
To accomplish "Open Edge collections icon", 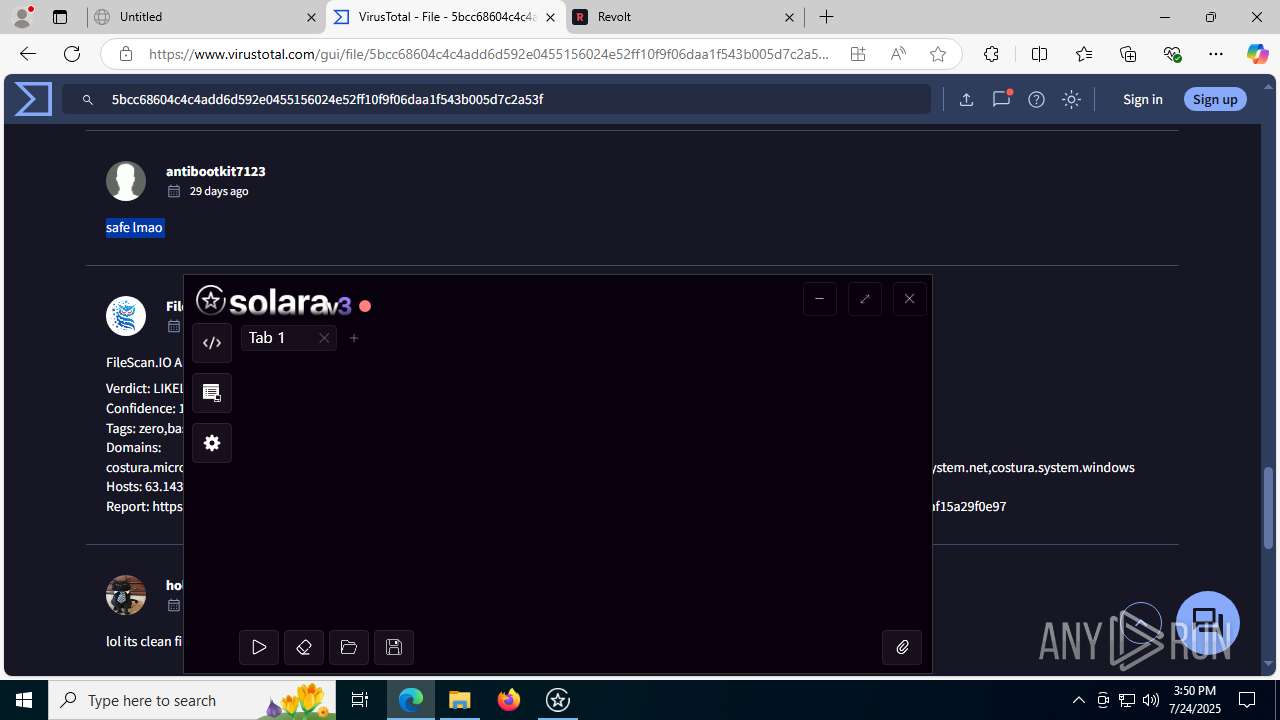I will tap(1128, 54).
